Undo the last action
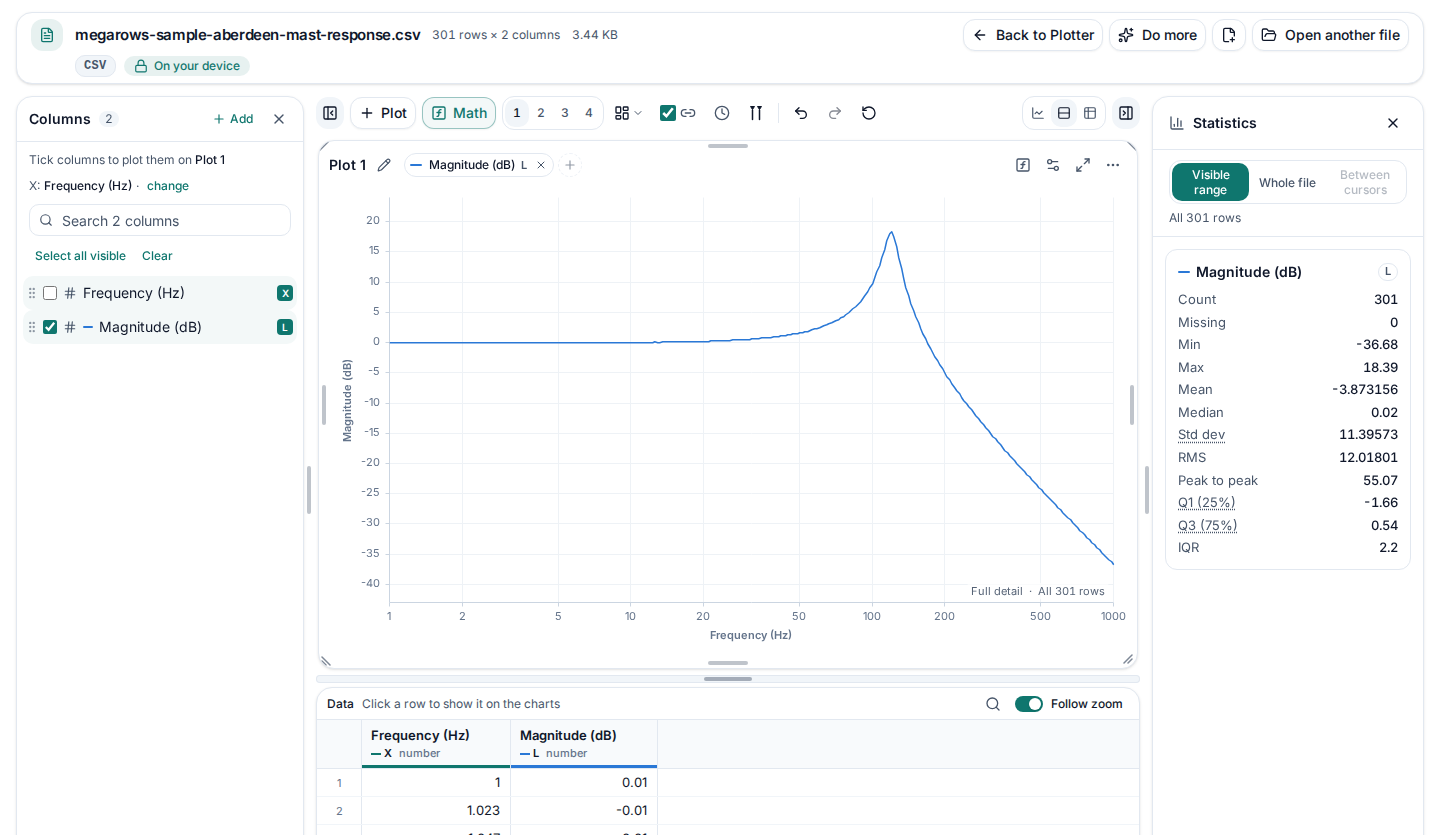Image resolution: width=1440 pixels, height=835 pixels. pyautogui.click(x=801, y=113)
